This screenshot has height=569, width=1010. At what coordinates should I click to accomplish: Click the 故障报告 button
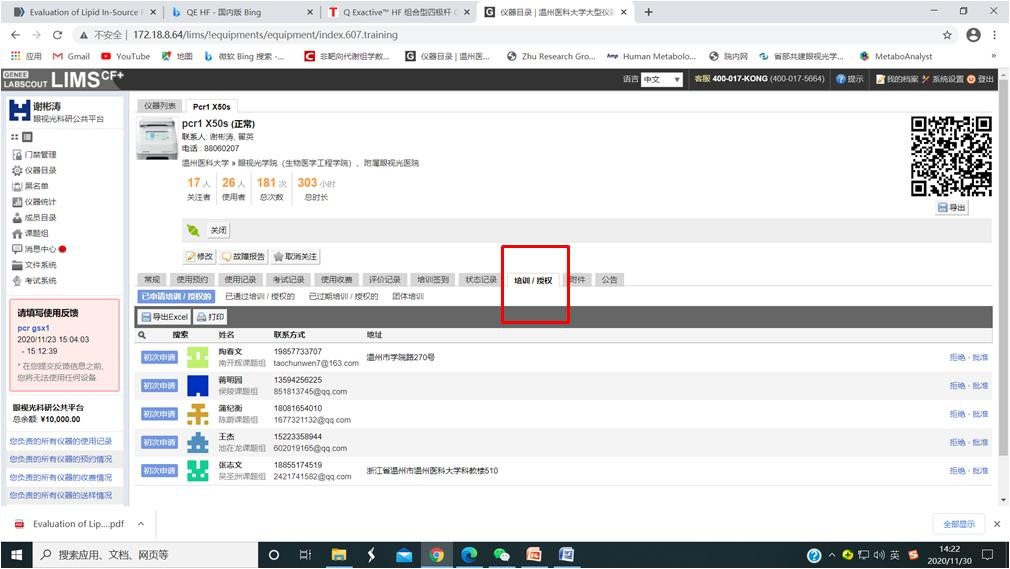tap(243, 257)
